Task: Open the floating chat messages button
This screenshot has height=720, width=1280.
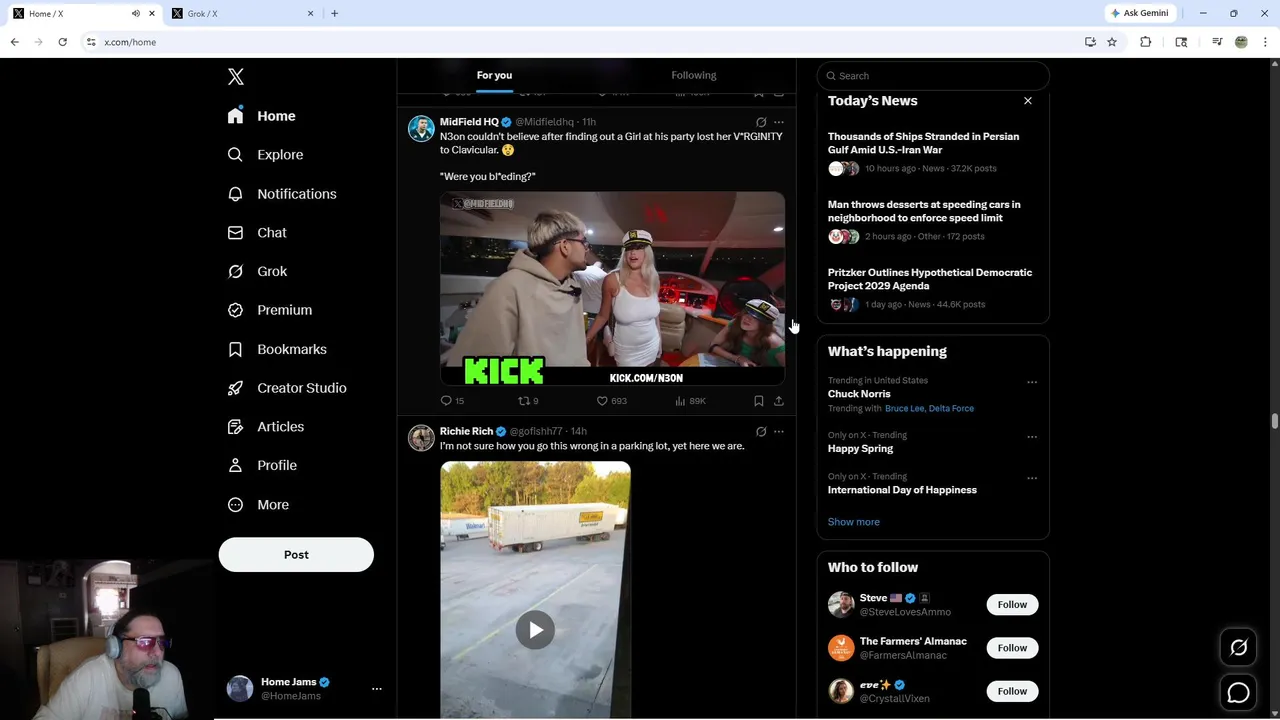Action: point(1238,692)
